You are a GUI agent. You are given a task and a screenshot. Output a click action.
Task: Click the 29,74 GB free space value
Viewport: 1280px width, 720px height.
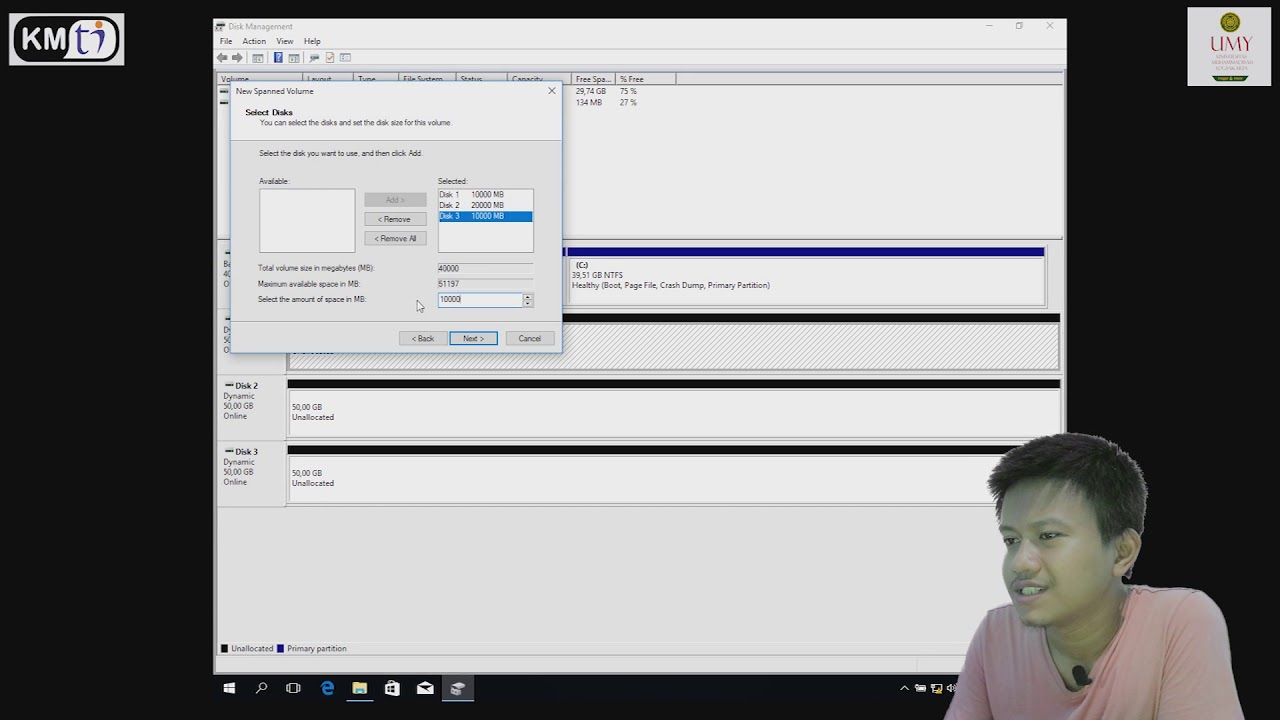tap(591, 91)
